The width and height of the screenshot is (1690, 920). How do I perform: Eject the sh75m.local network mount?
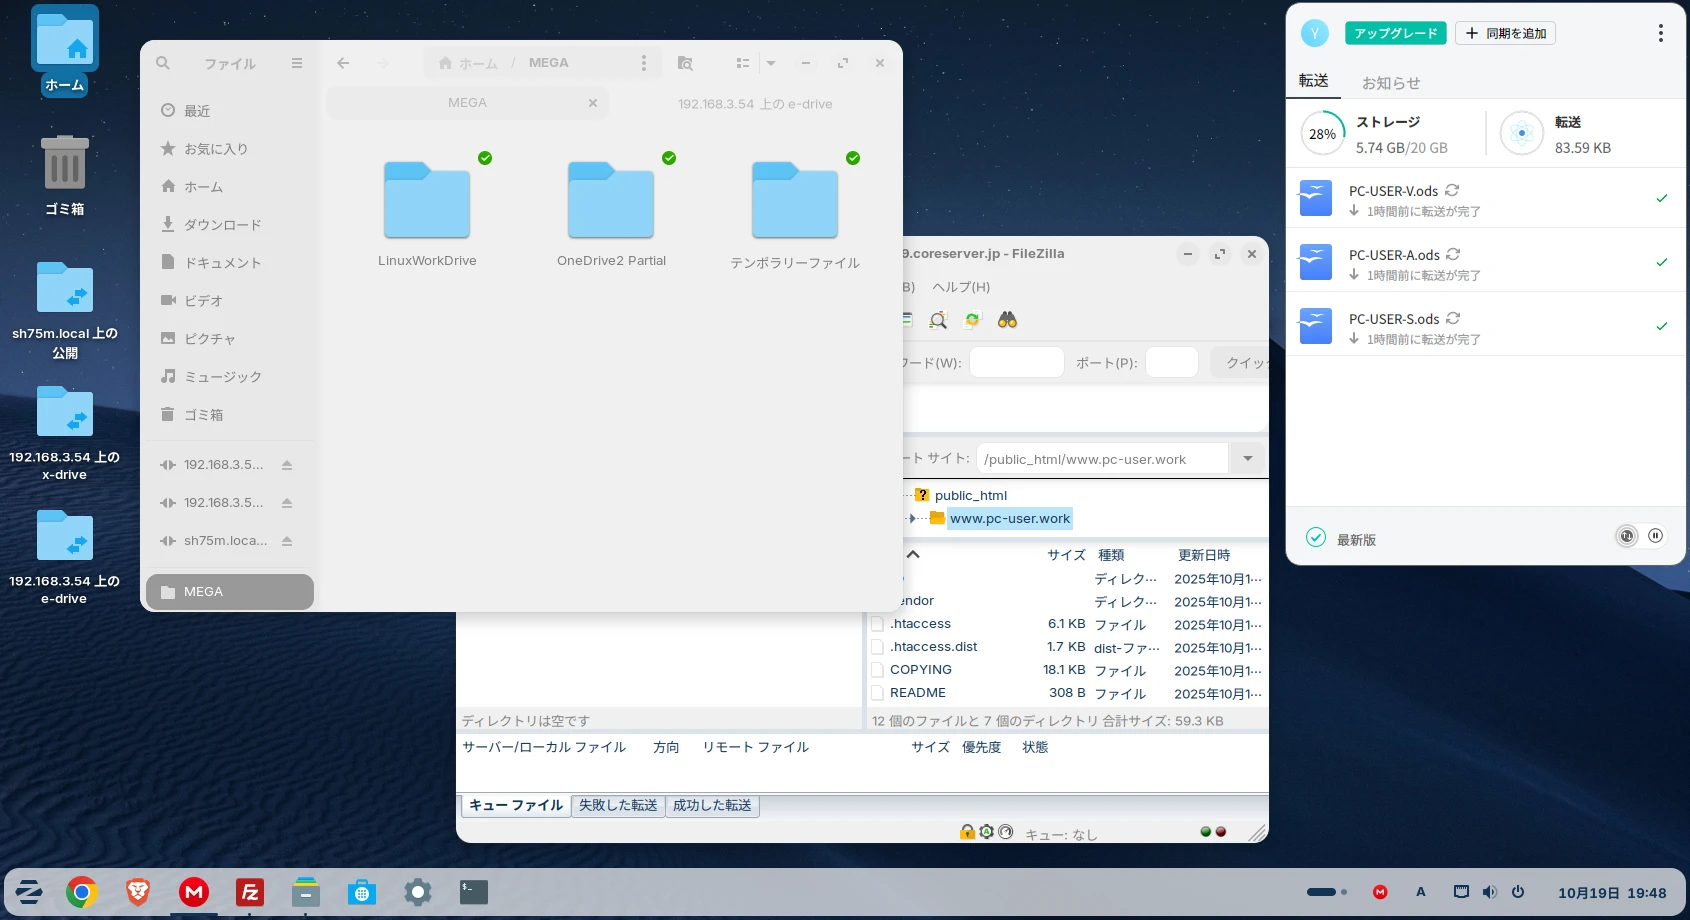tap(287, 540)
